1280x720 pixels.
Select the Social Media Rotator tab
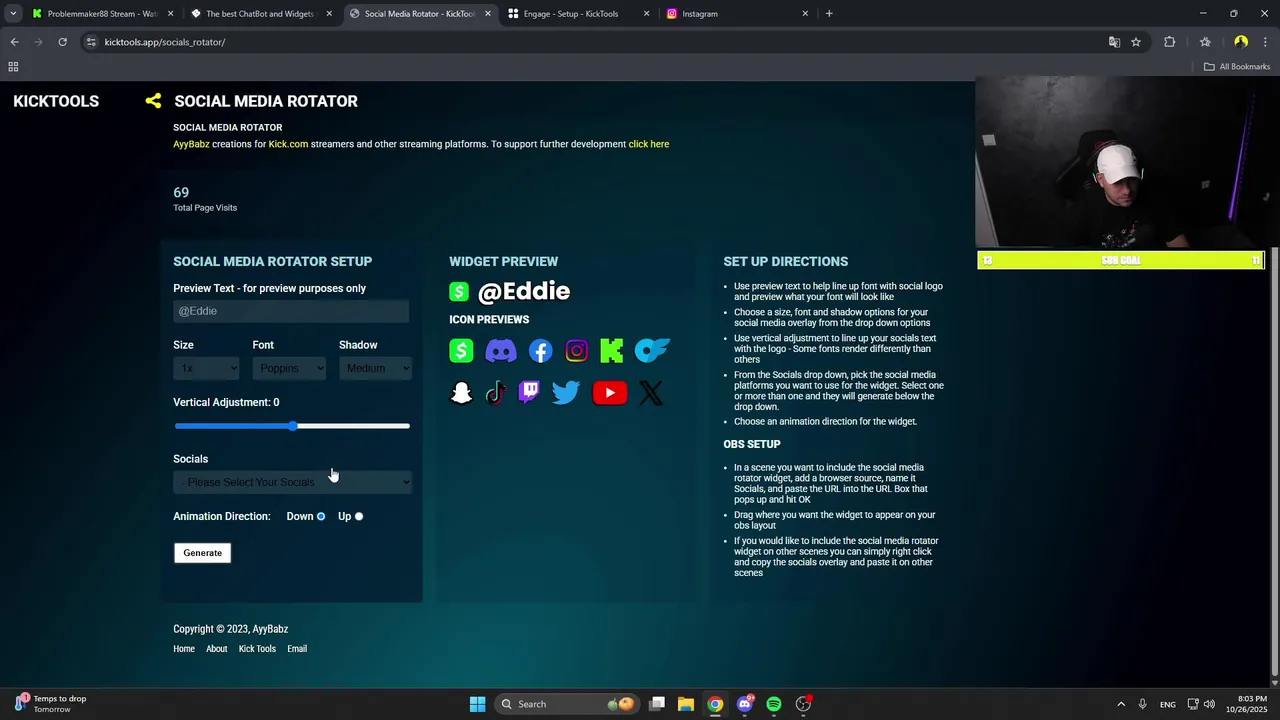coord(419,14)
